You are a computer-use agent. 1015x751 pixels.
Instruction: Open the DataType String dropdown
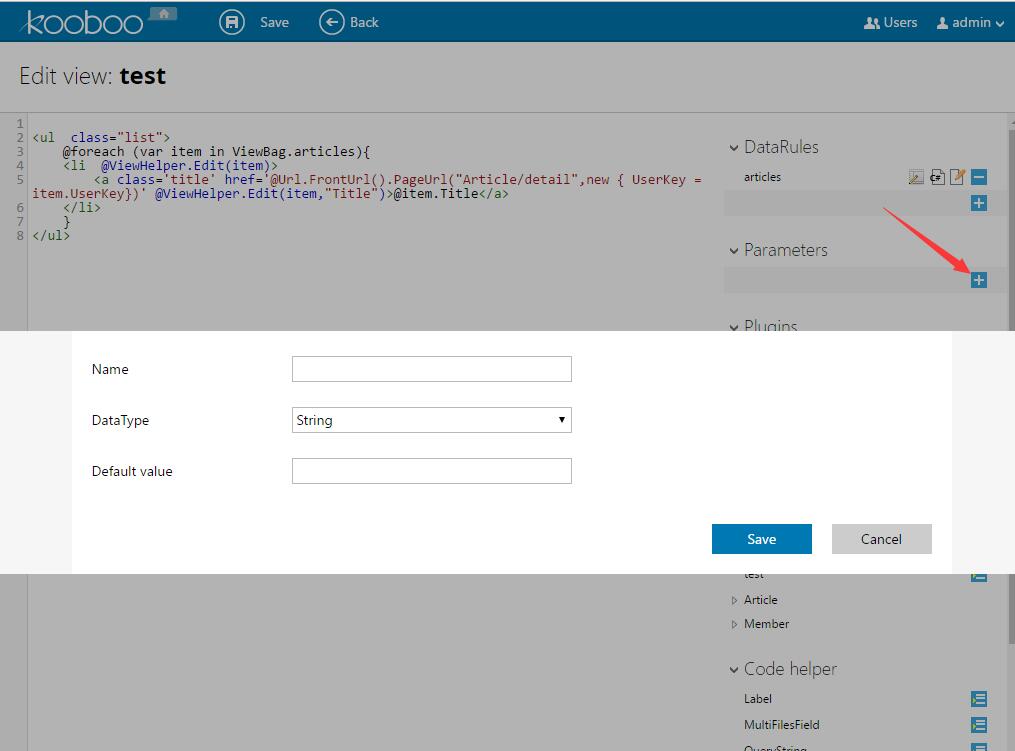[432, 420]
